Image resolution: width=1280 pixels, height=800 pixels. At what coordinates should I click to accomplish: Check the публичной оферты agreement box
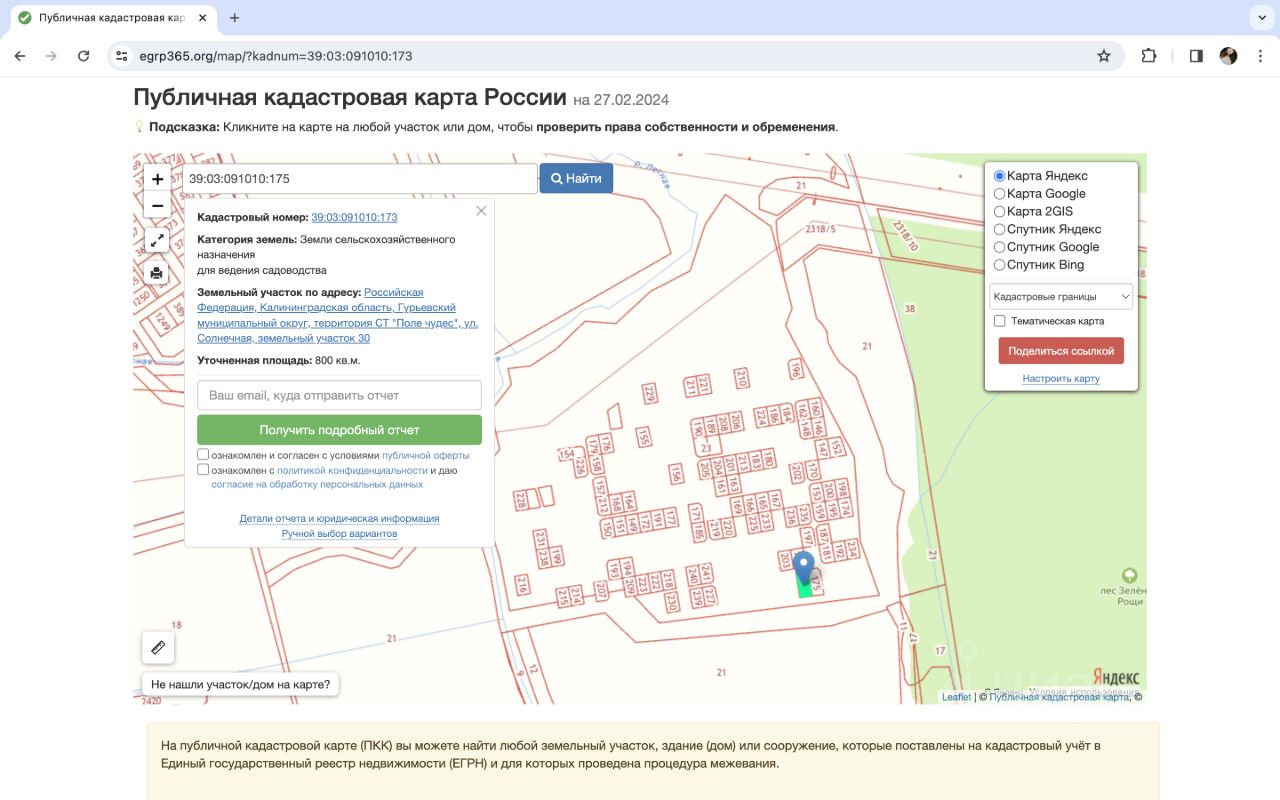coord(203,455)
